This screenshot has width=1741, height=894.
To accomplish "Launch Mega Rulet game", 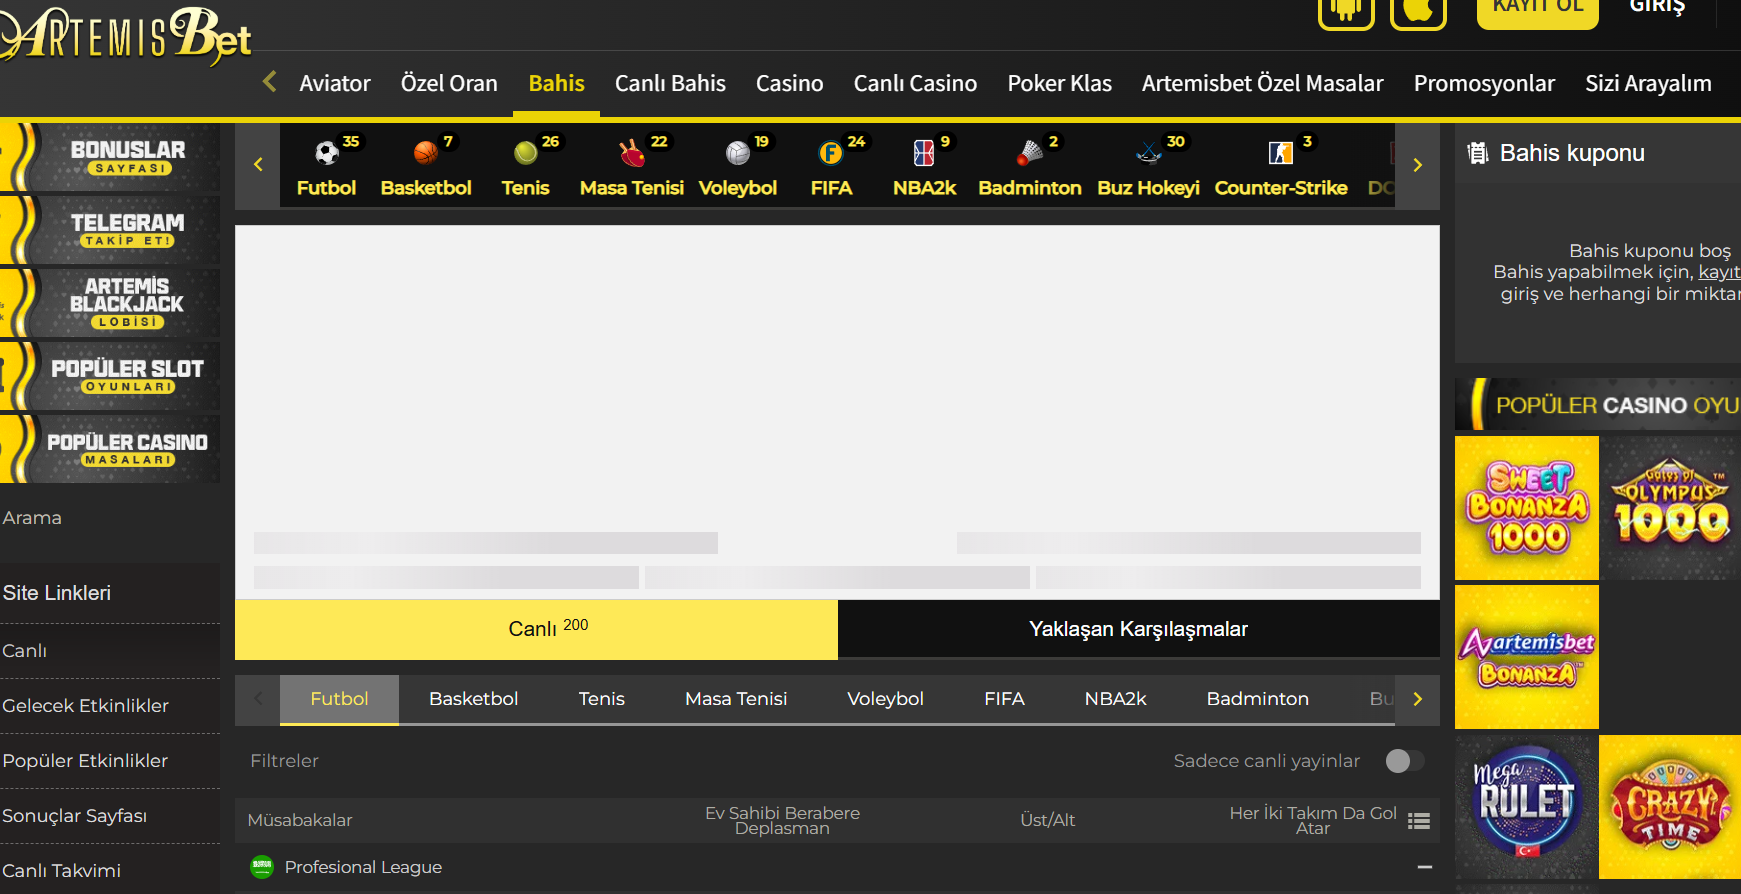I will pos(1527,807).
